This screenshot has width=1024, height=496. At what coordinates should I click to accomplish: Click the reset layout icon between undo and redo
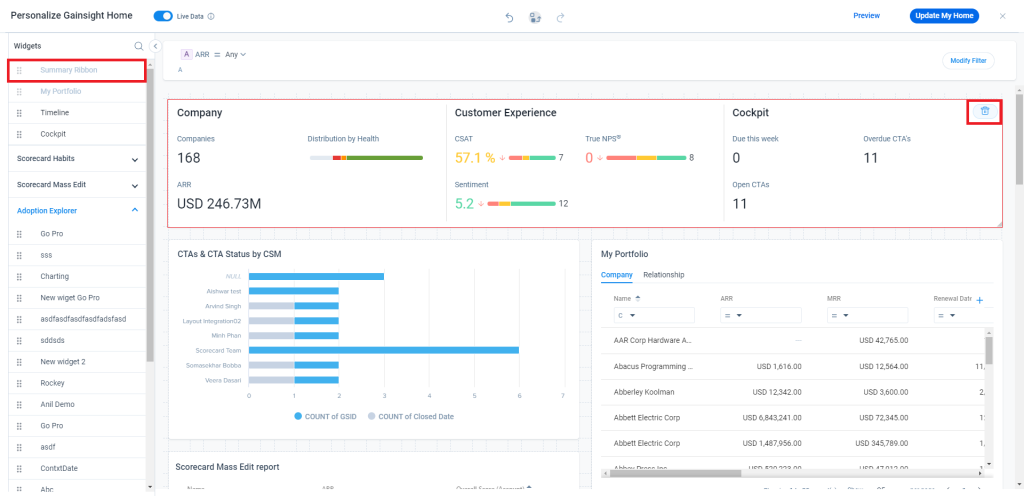pyautogui.click(x=535, y=18)
